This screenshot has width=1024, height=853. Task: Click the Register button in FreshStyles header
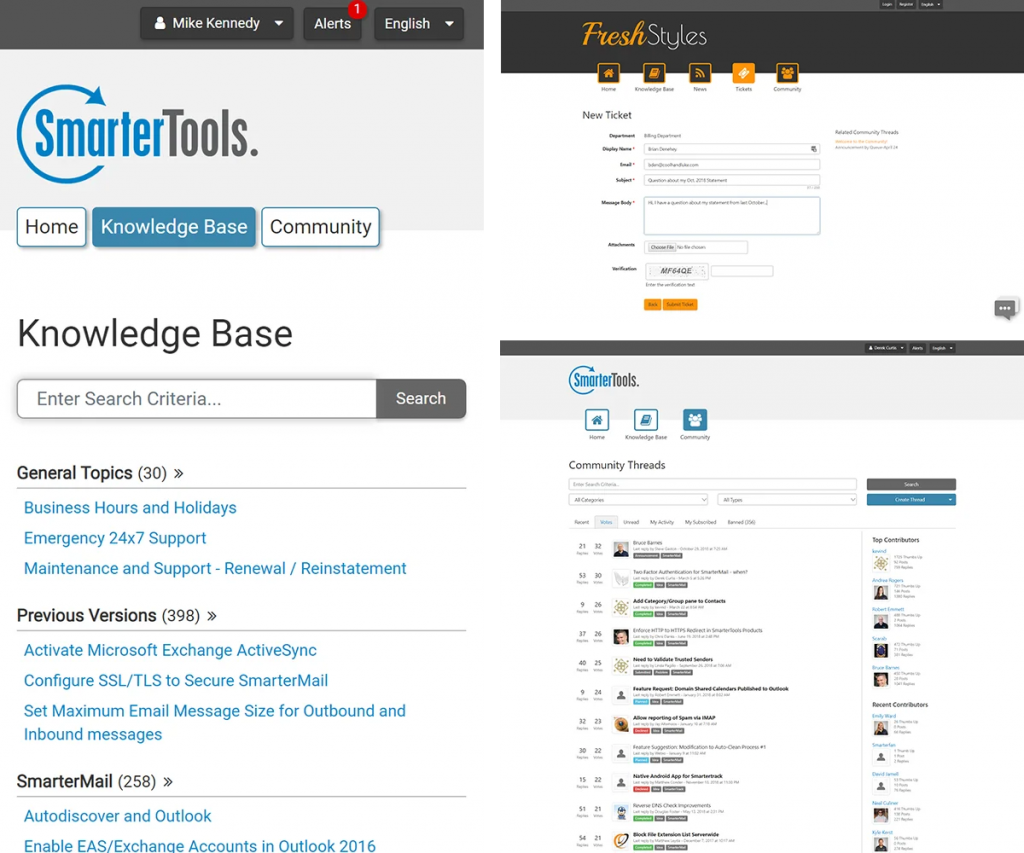(x=906, y=4)
